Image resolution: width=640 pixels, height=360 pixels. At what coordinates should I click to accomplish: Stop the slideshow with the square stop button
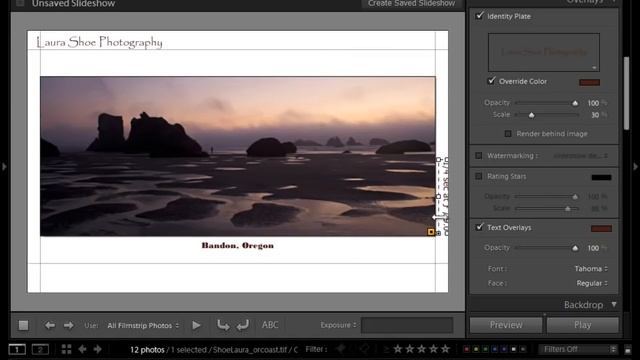[23, 325]
